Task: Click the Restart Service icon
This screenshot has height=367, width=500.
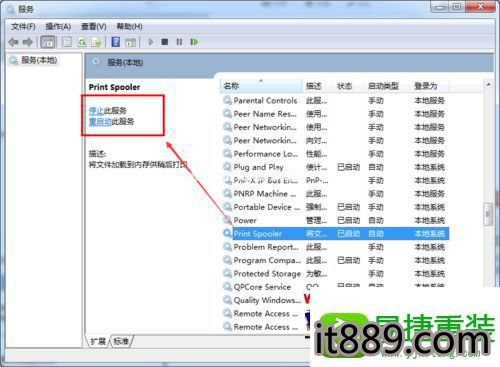Action: [x=194, y=42]
